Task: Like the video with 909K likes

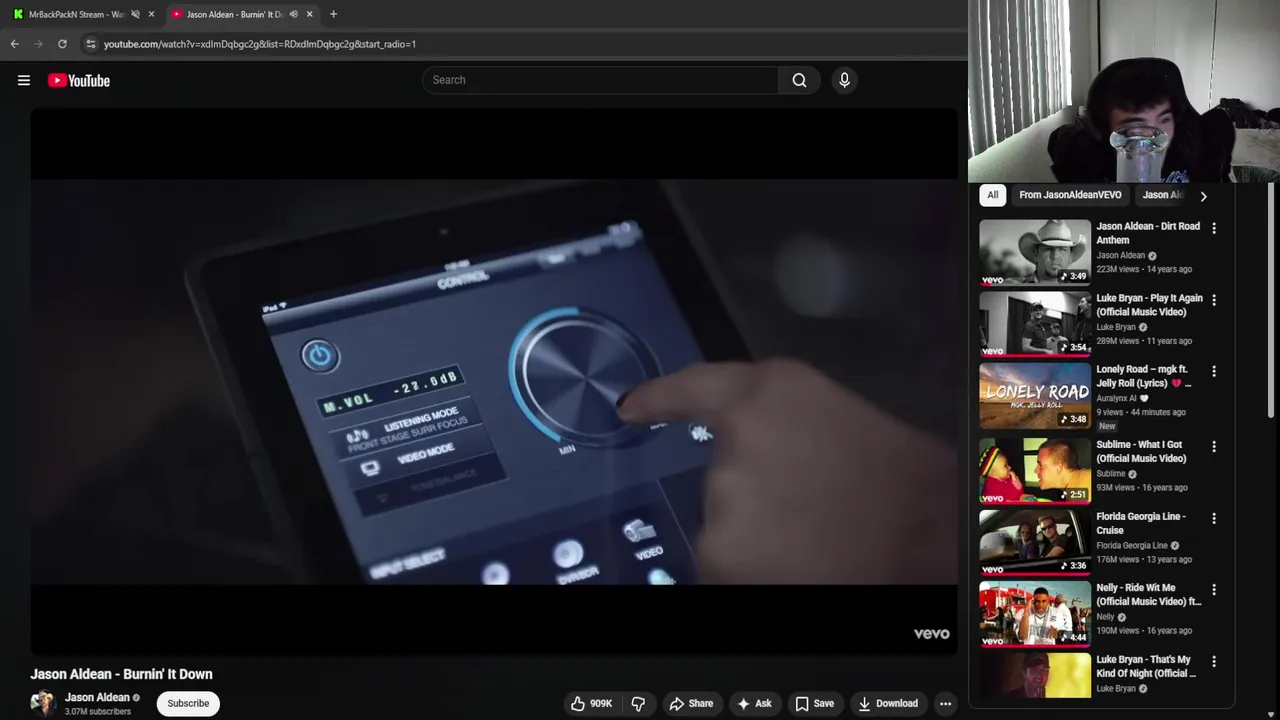Action: pyautogui.click(x=591, y=704)
